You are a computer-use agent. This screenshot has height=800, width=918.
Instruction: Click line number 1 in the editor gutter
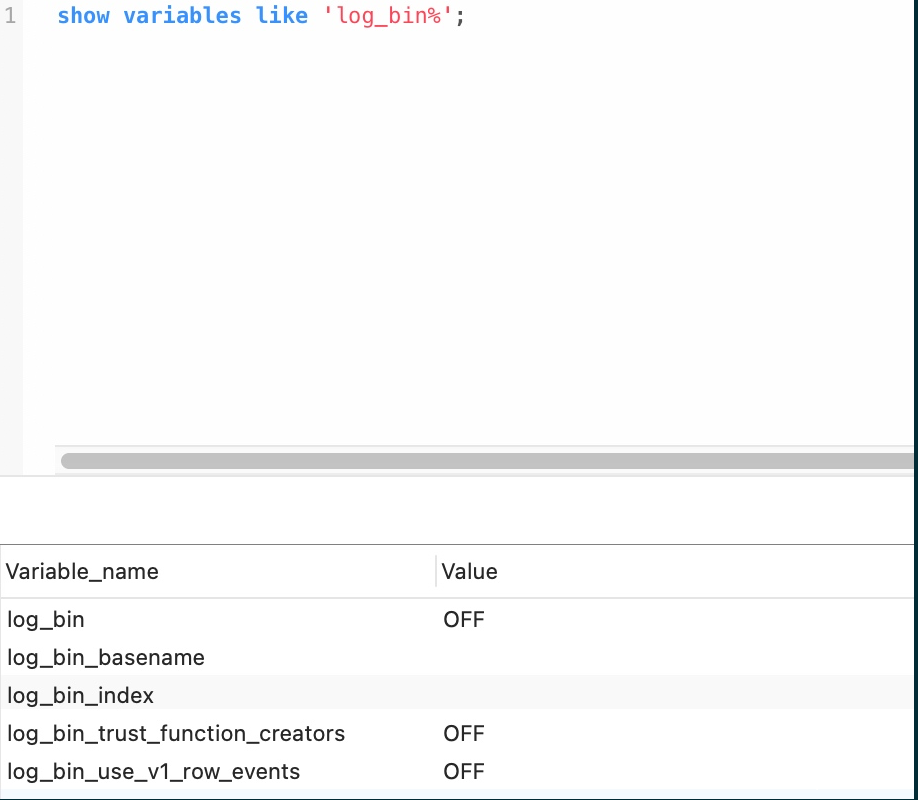point(10,16)
